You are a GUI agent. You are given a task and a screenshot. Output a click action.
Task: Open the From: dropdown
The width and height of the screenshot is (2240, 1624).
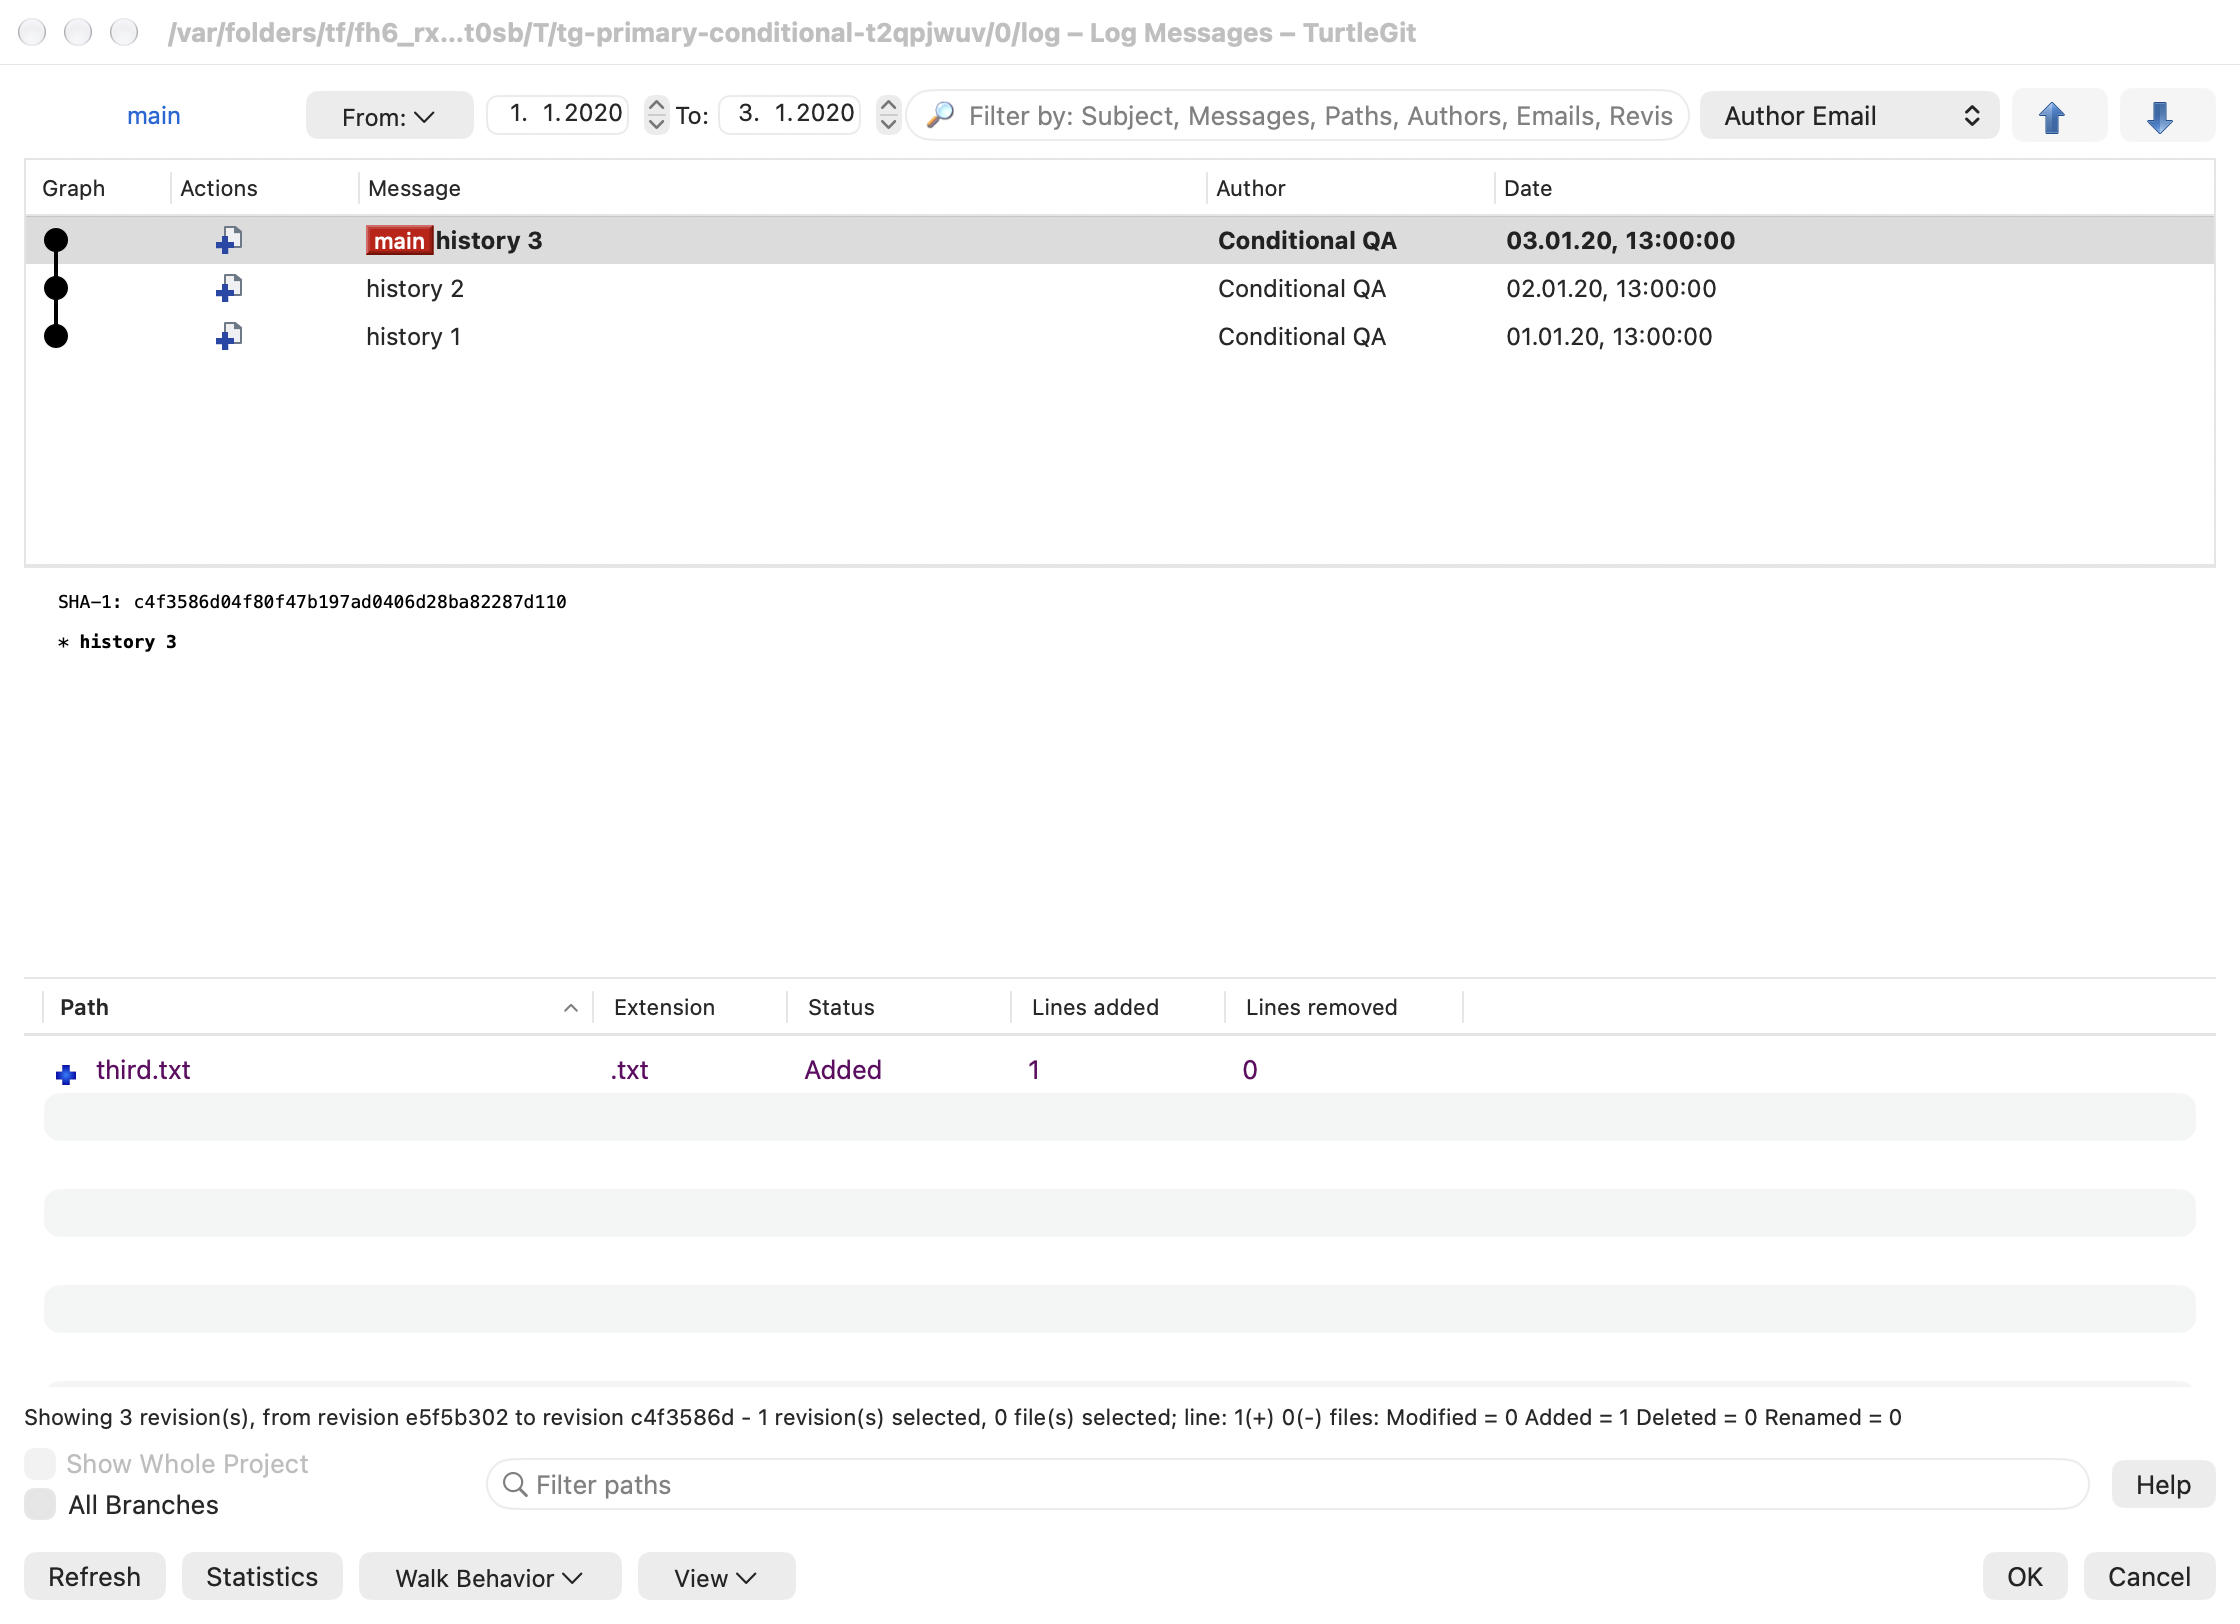coord(389,116)
